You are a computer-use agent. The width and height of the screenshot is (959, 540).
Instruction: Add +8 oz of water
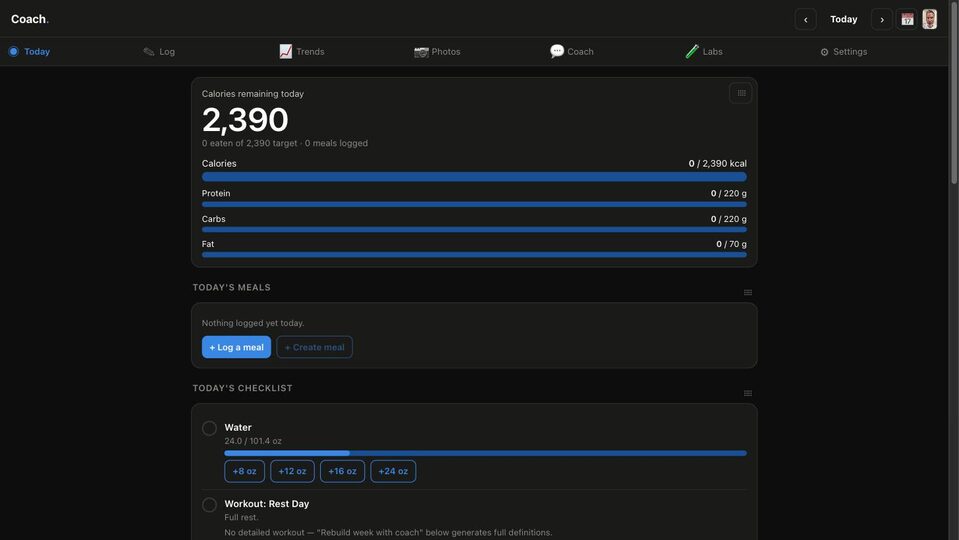tap(245, 471)
